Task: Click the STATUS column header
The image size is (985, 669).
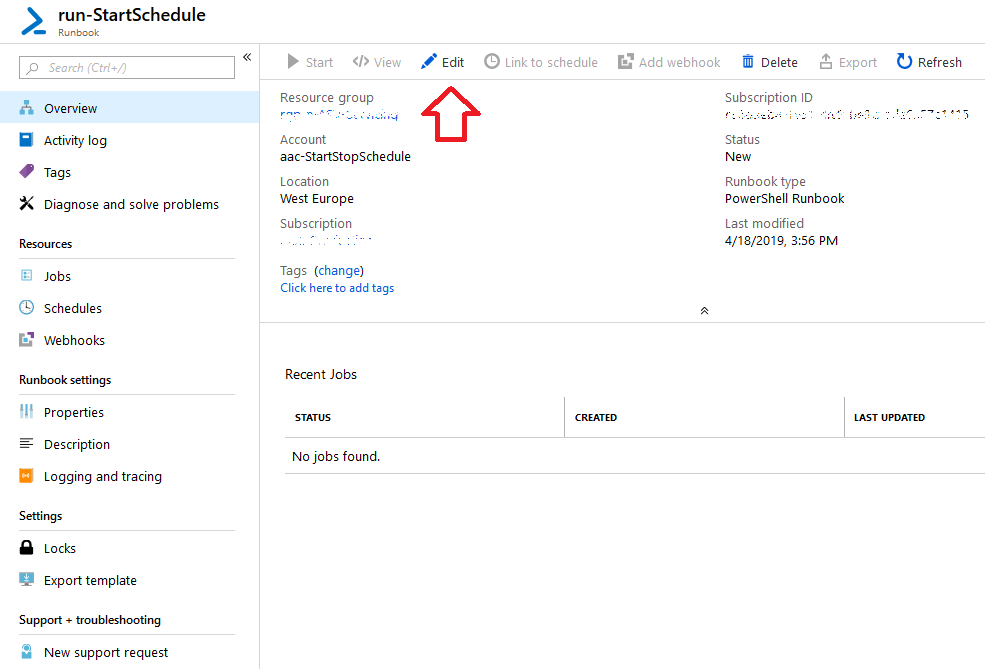Action: tap(313, 417)
